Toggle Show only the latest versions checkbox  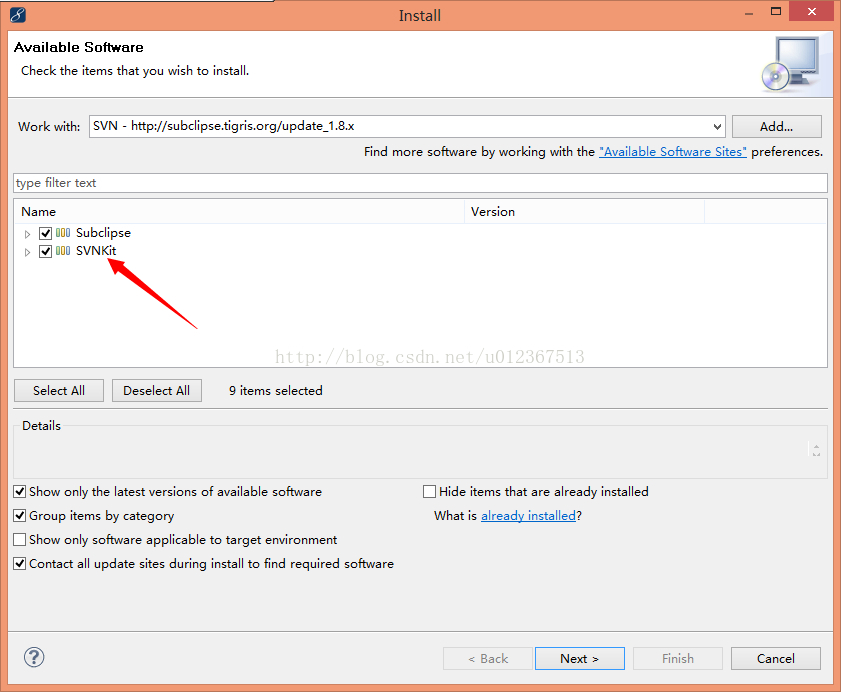pos(19,491)
